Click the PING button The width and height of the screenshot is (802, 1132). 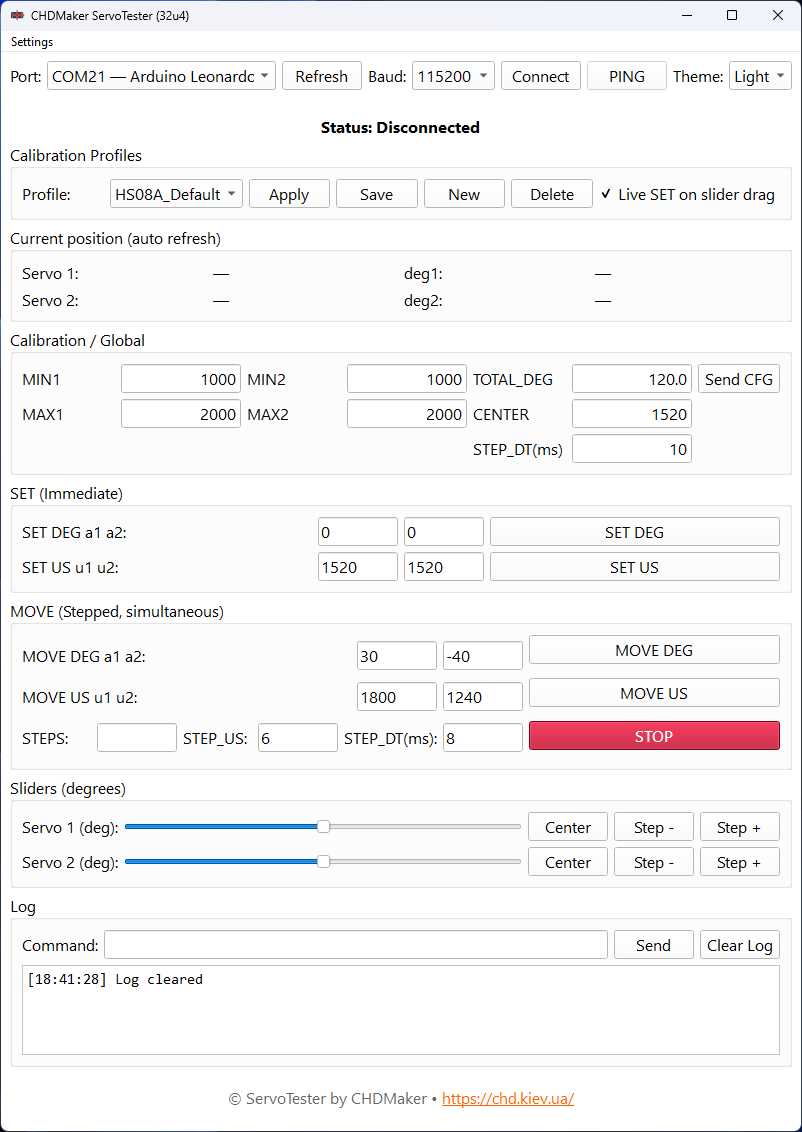point(626,76)
